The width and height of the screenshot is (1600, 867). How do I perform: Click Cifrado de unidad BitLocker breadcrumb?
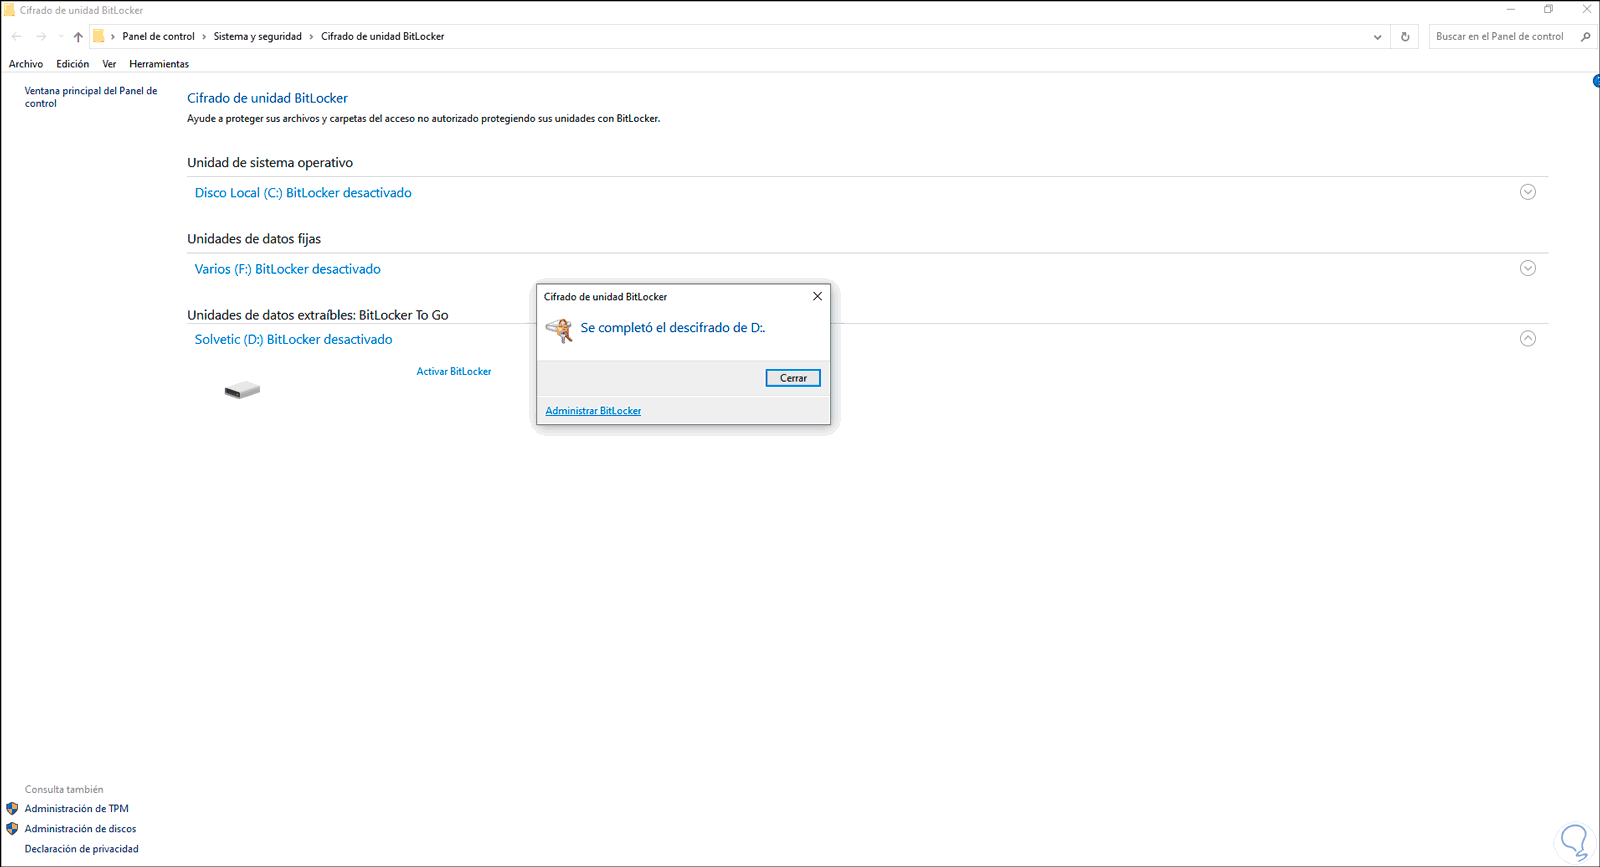383,37
